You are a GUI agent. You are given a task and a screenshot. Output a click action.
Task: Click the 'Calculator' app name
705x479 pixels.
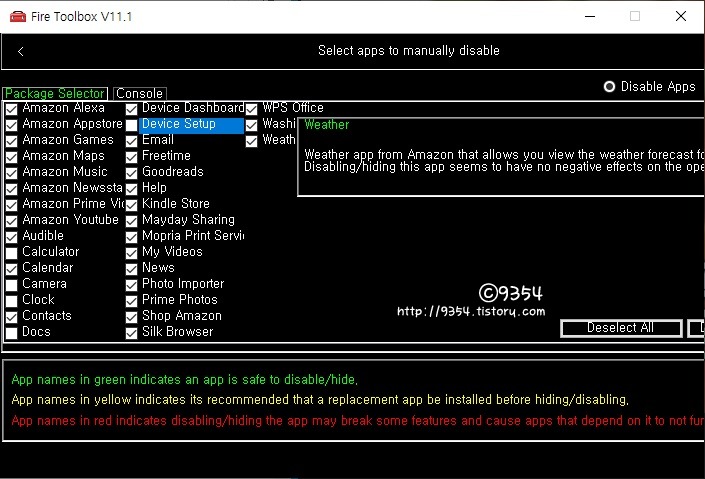(51, 251)
